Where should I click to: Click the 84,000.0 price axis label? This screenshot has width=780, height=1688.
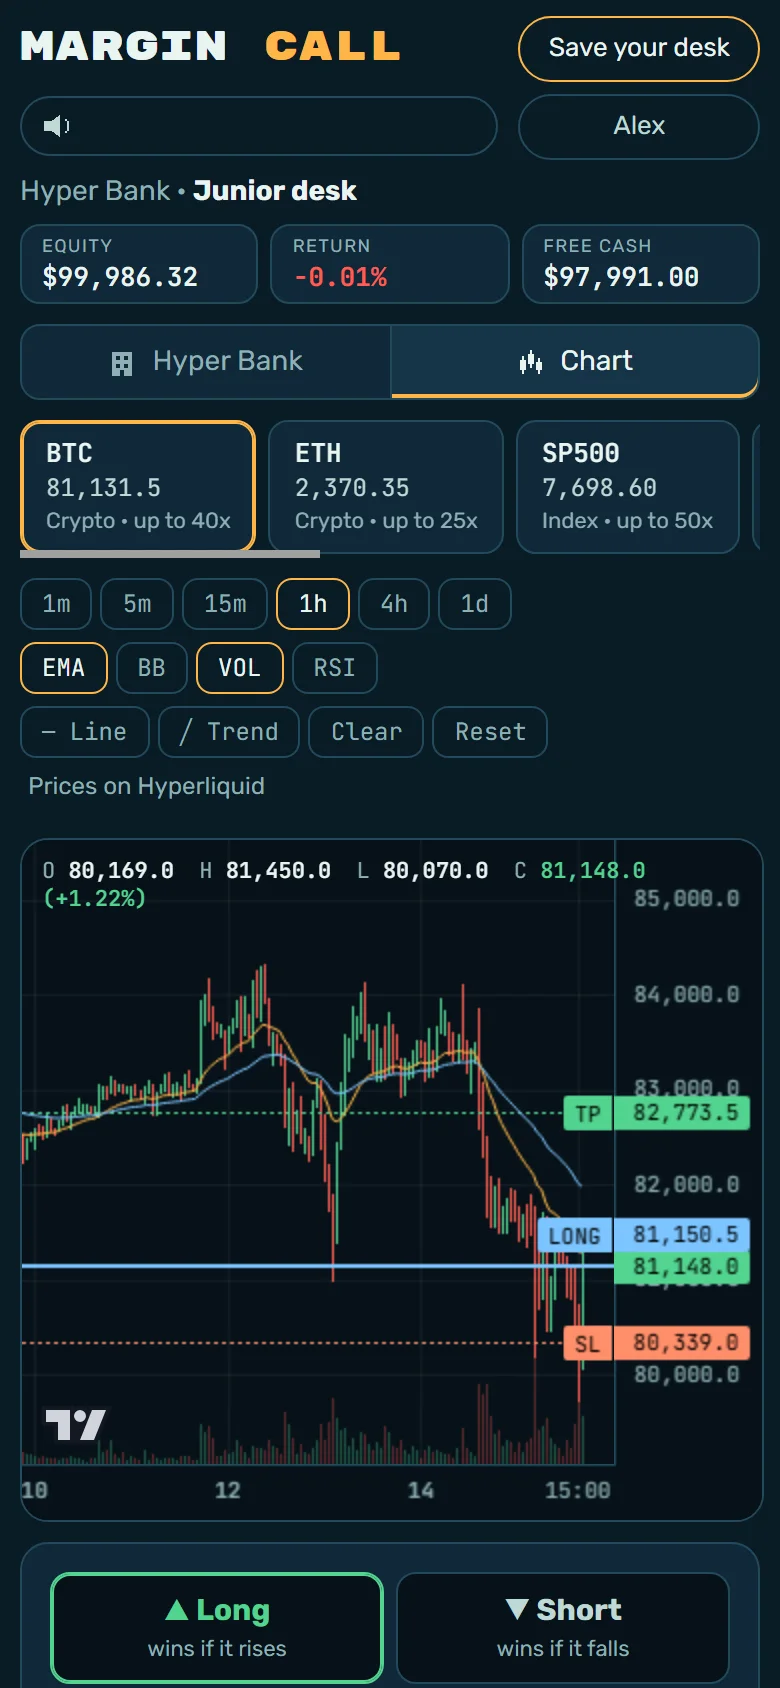686,995
